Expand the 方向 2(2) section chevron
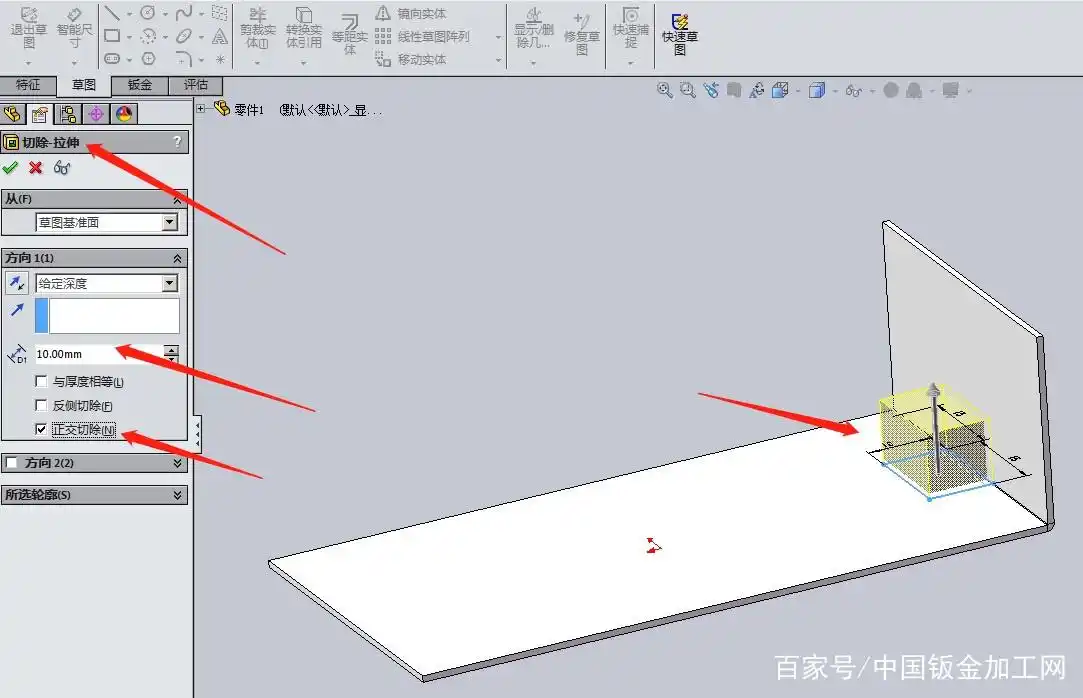Screen dimensions: 1083x698 [177, 463]
